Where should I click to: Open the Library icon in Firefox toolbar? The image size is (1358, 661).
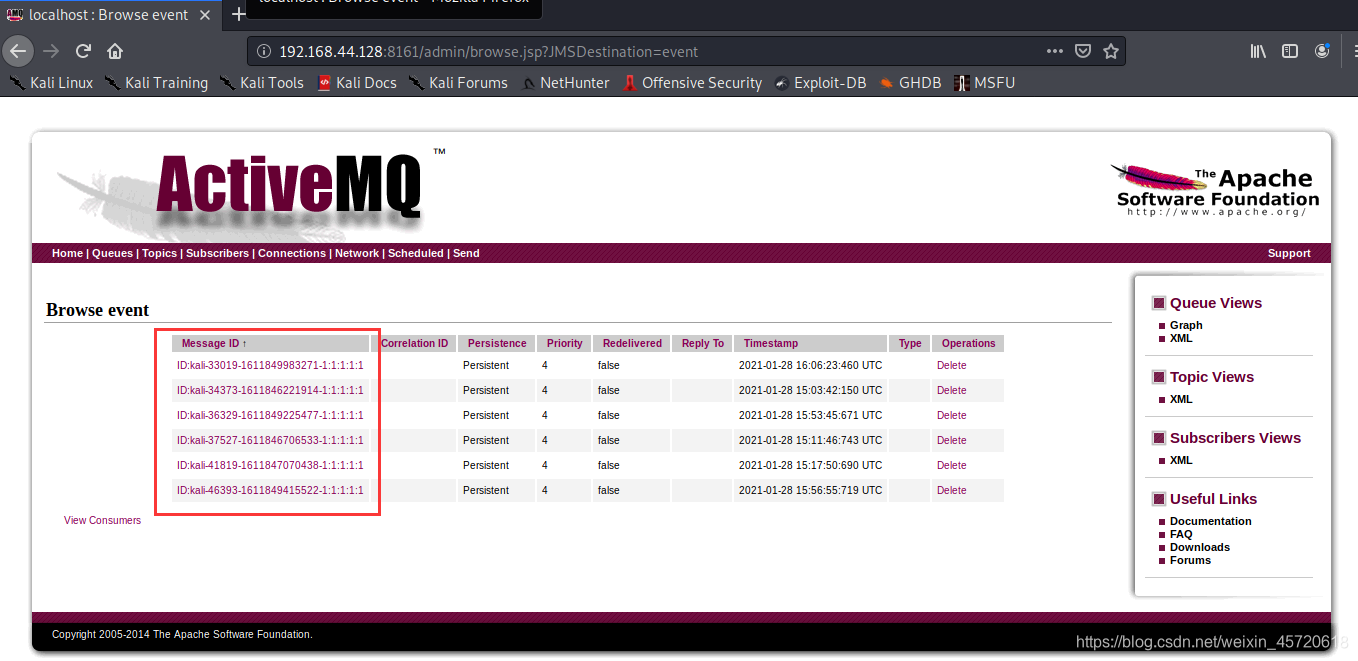coord(1259,51)
